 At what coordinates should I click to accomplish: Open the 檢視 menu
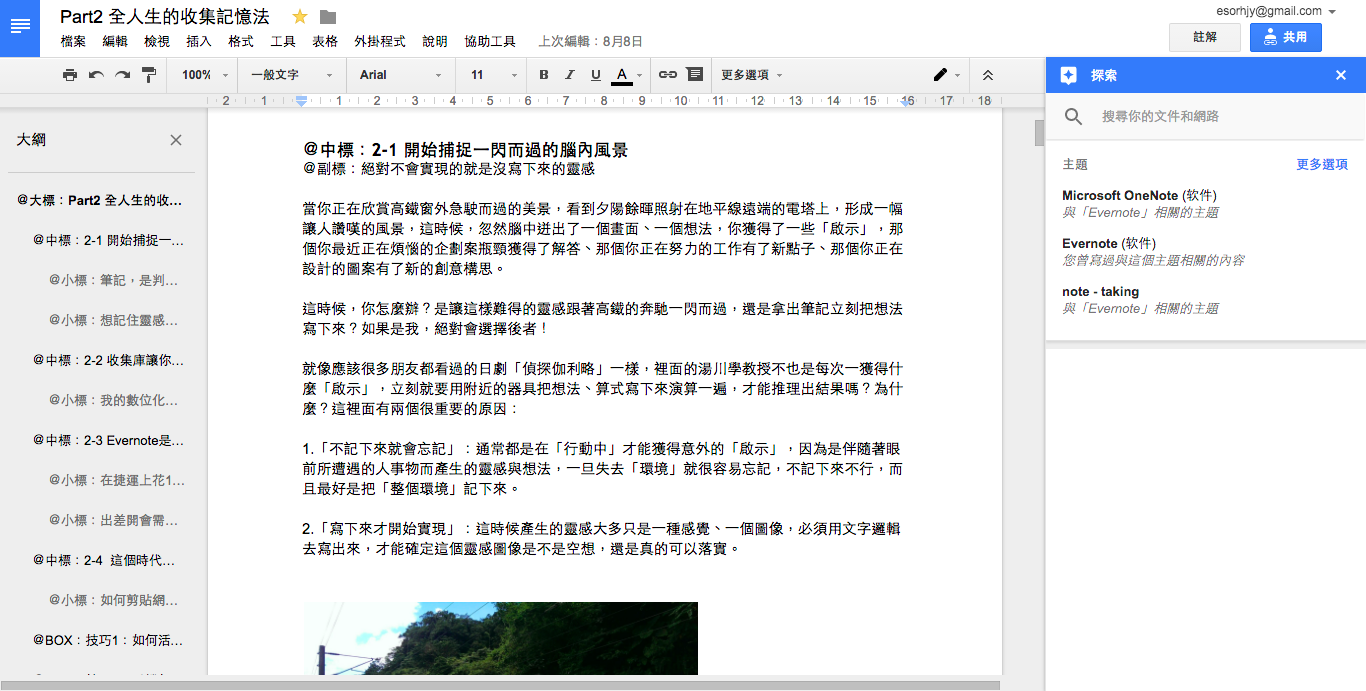(x=157, y=42)
